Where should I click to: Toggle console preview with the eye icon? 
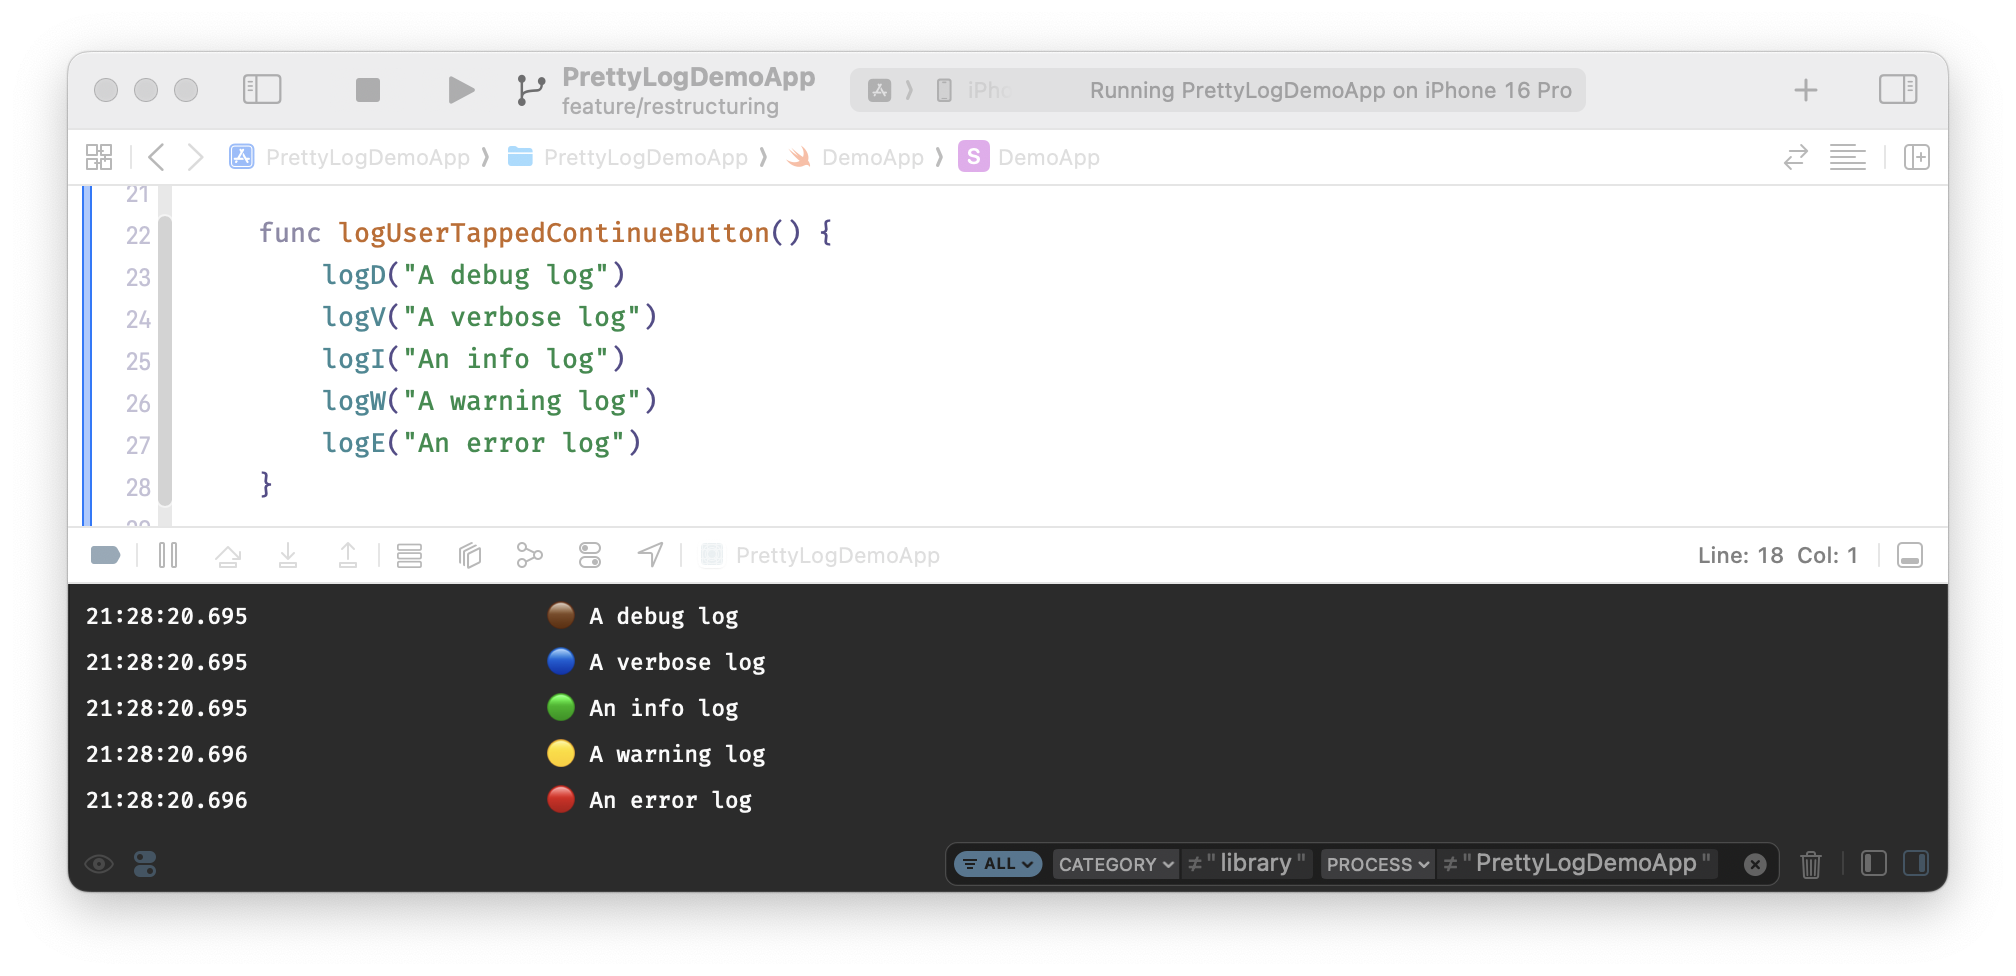coord(99,864)
